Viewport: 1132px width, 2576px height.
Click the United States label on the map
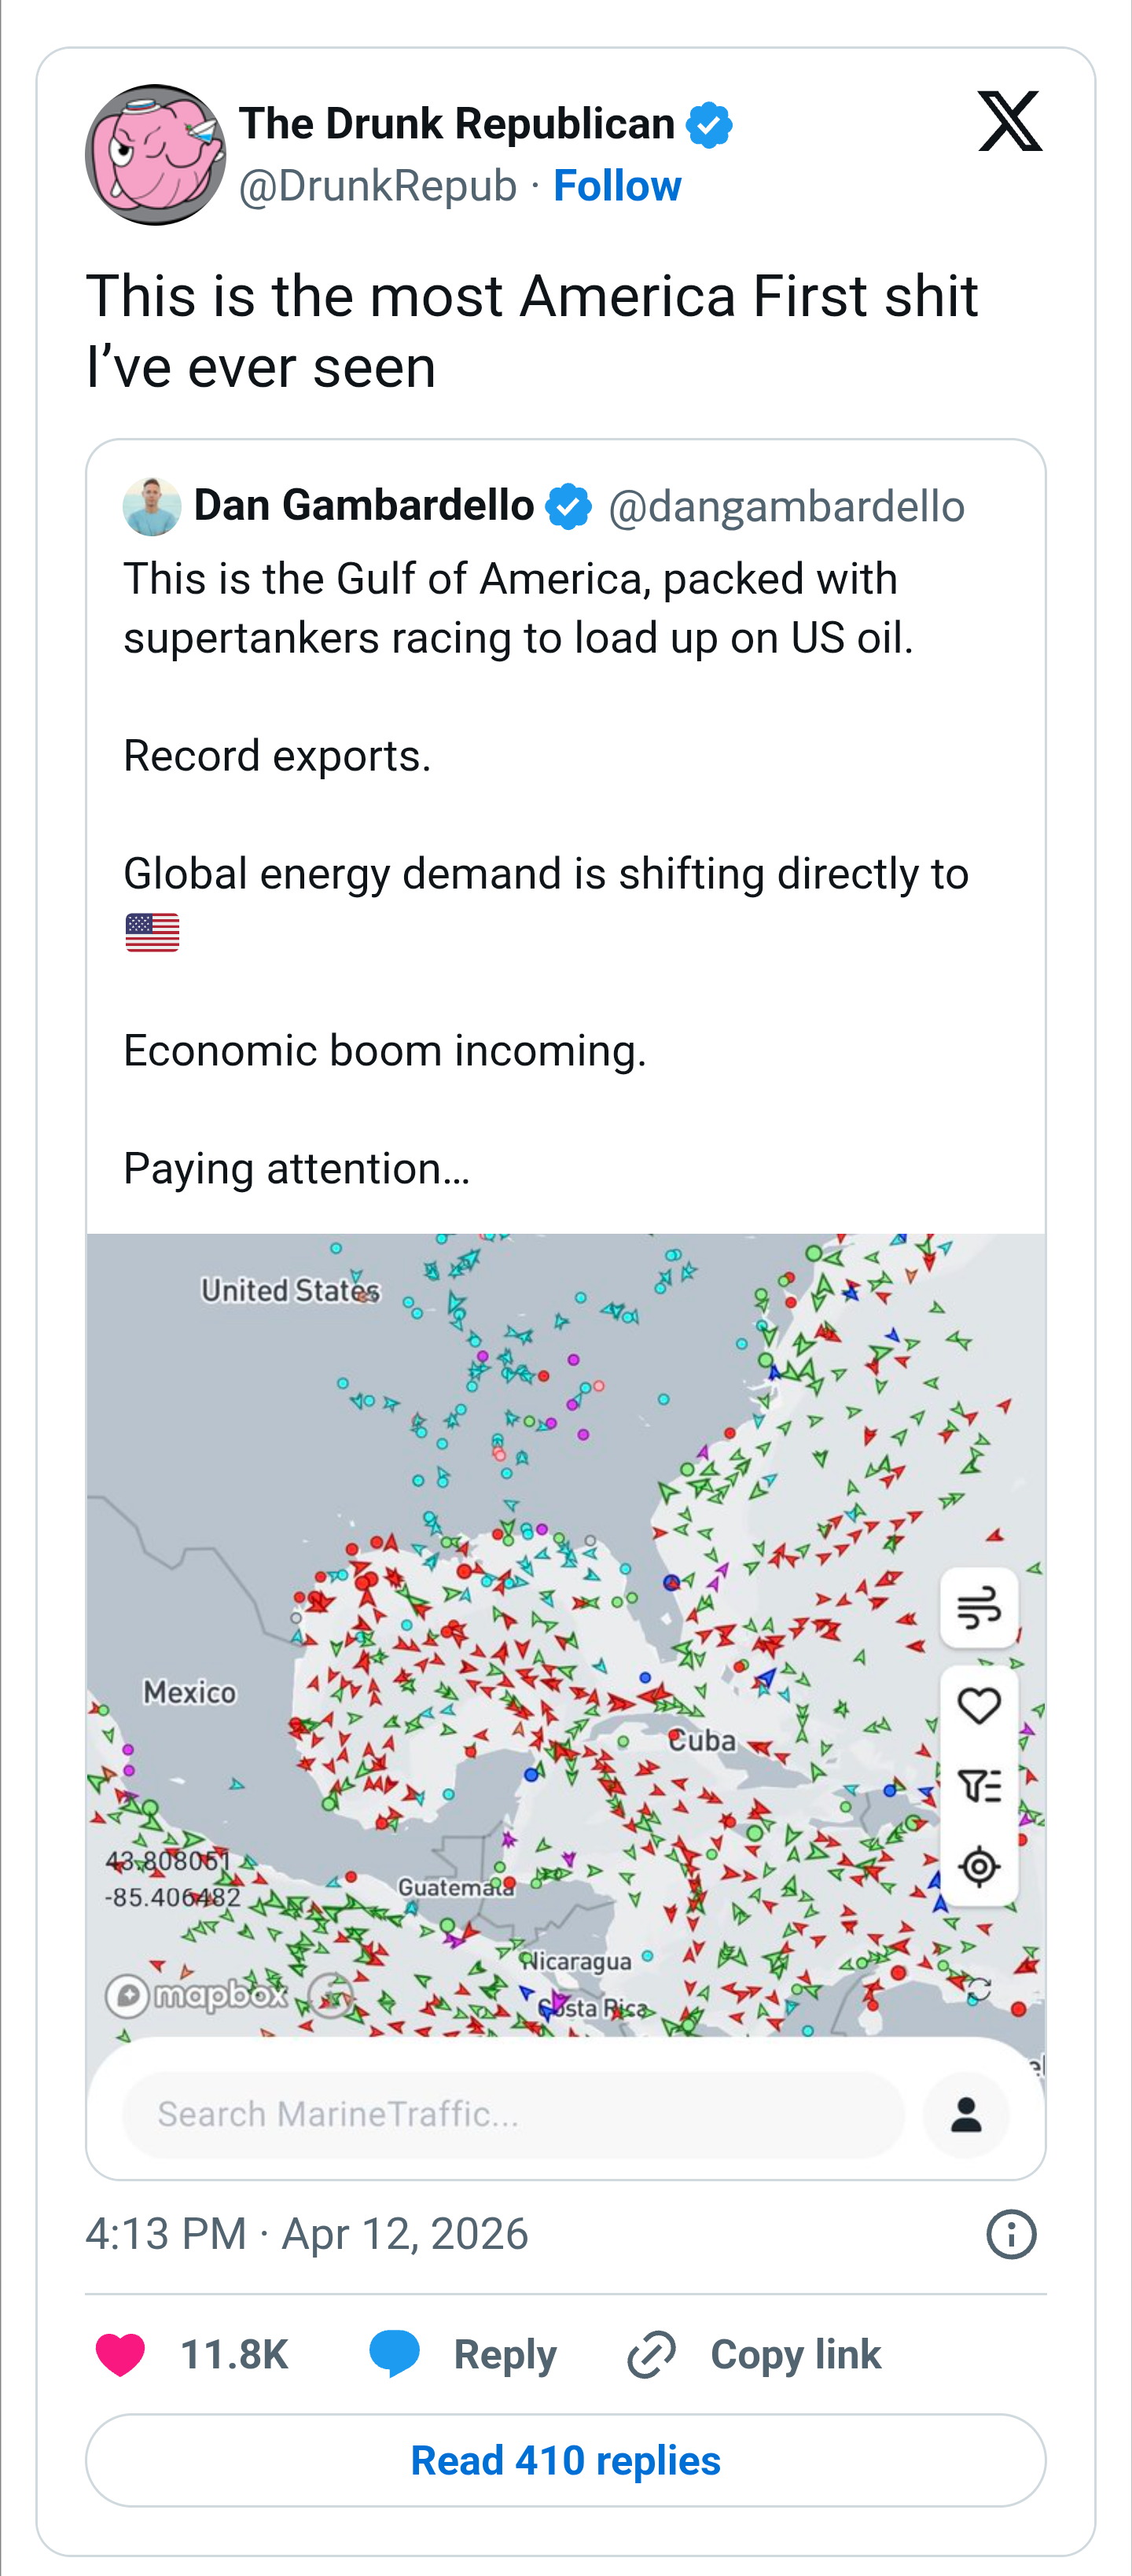point(291,1291)
